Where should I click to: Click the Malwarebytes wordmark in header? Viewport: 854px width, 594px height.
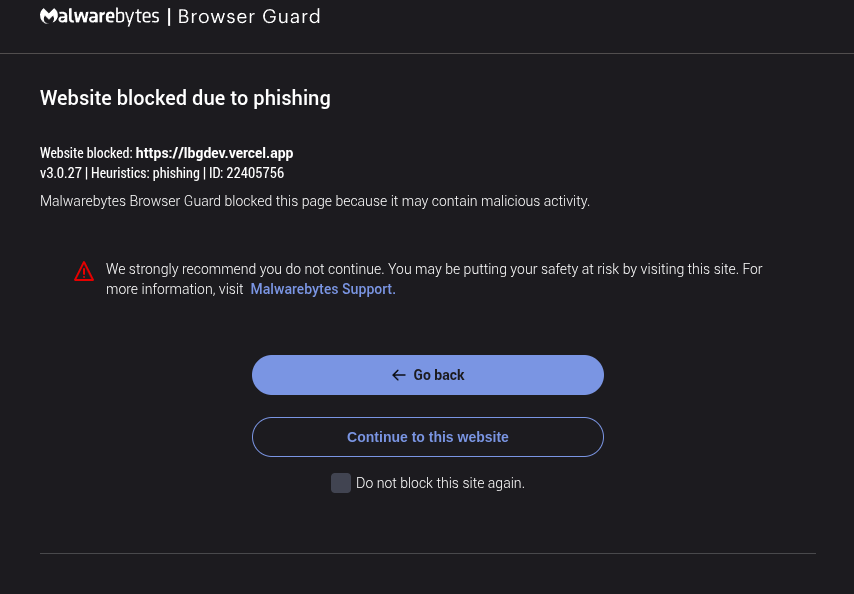(100, 16)
